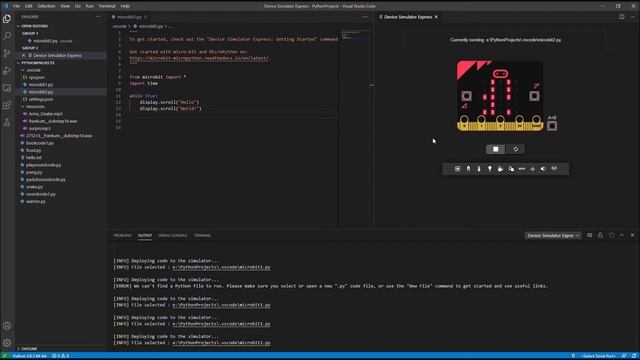Image resolution: width=640 pixels, height=360 pixels.
Task: Click pin 0 on the micro:bit edge connector
Action: (x=464, y=122)
